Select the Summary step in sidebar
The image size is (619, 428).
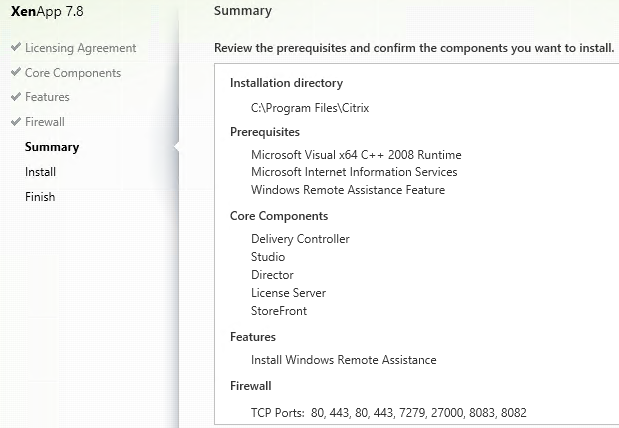click(52, 147)
